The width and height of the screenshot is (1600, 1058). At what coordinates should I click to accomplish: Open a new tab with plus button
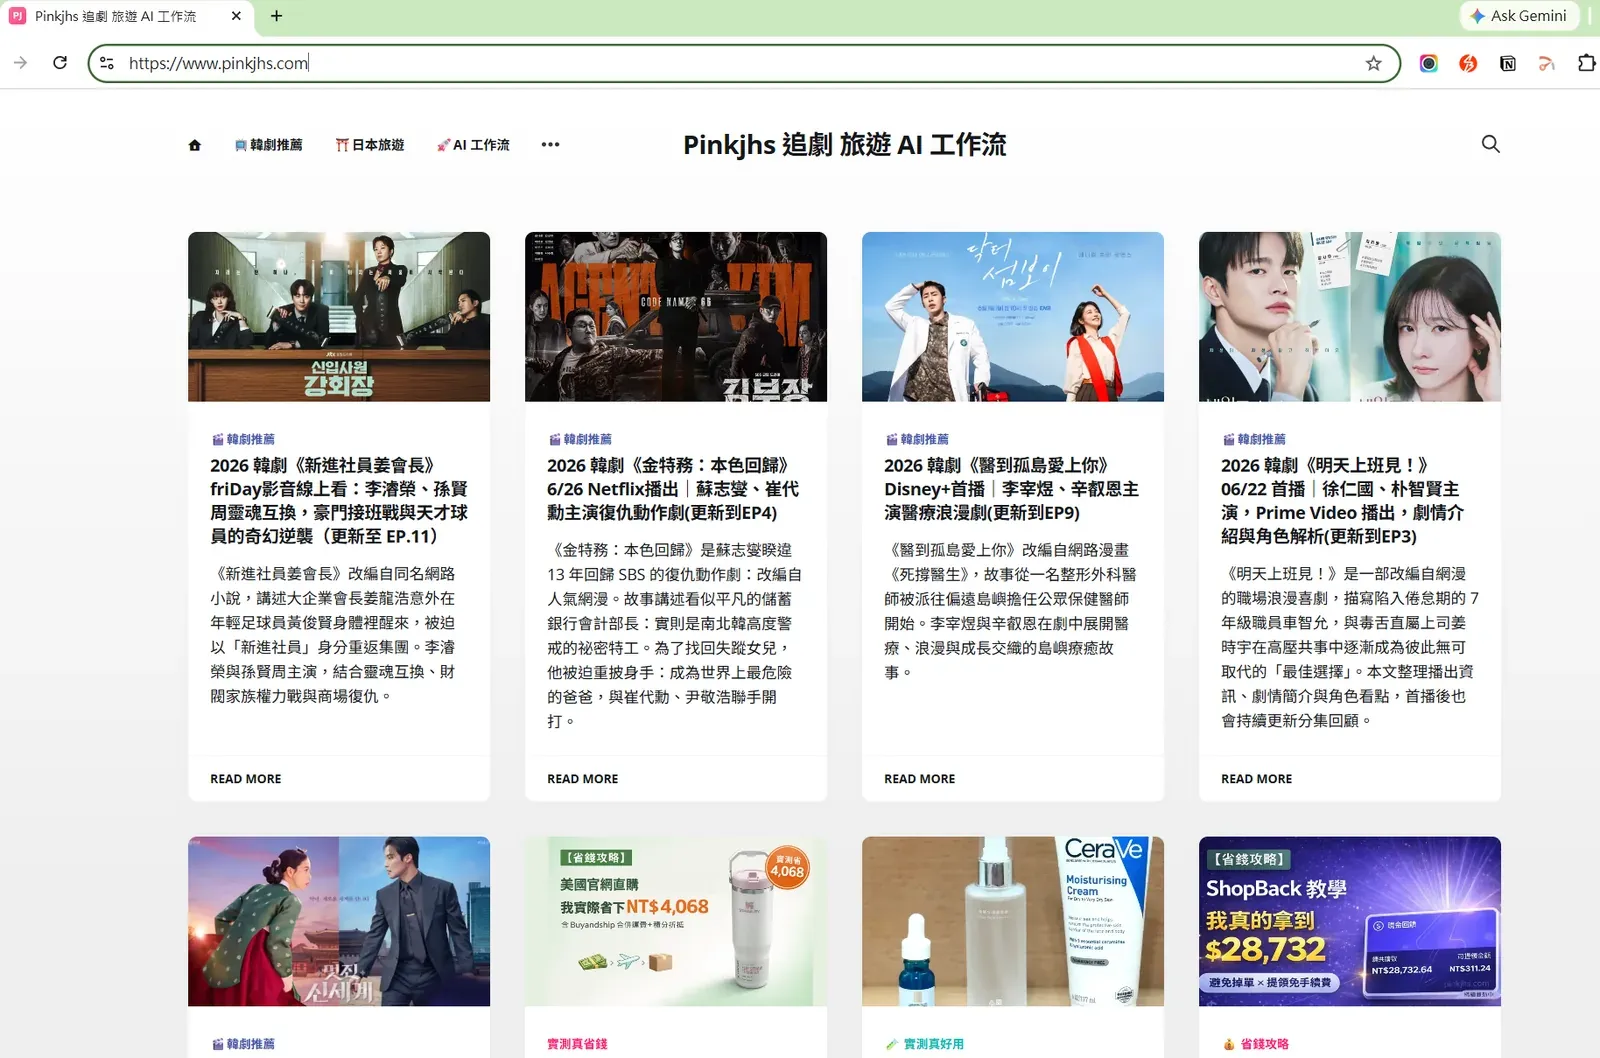click(x=277, y=16)
